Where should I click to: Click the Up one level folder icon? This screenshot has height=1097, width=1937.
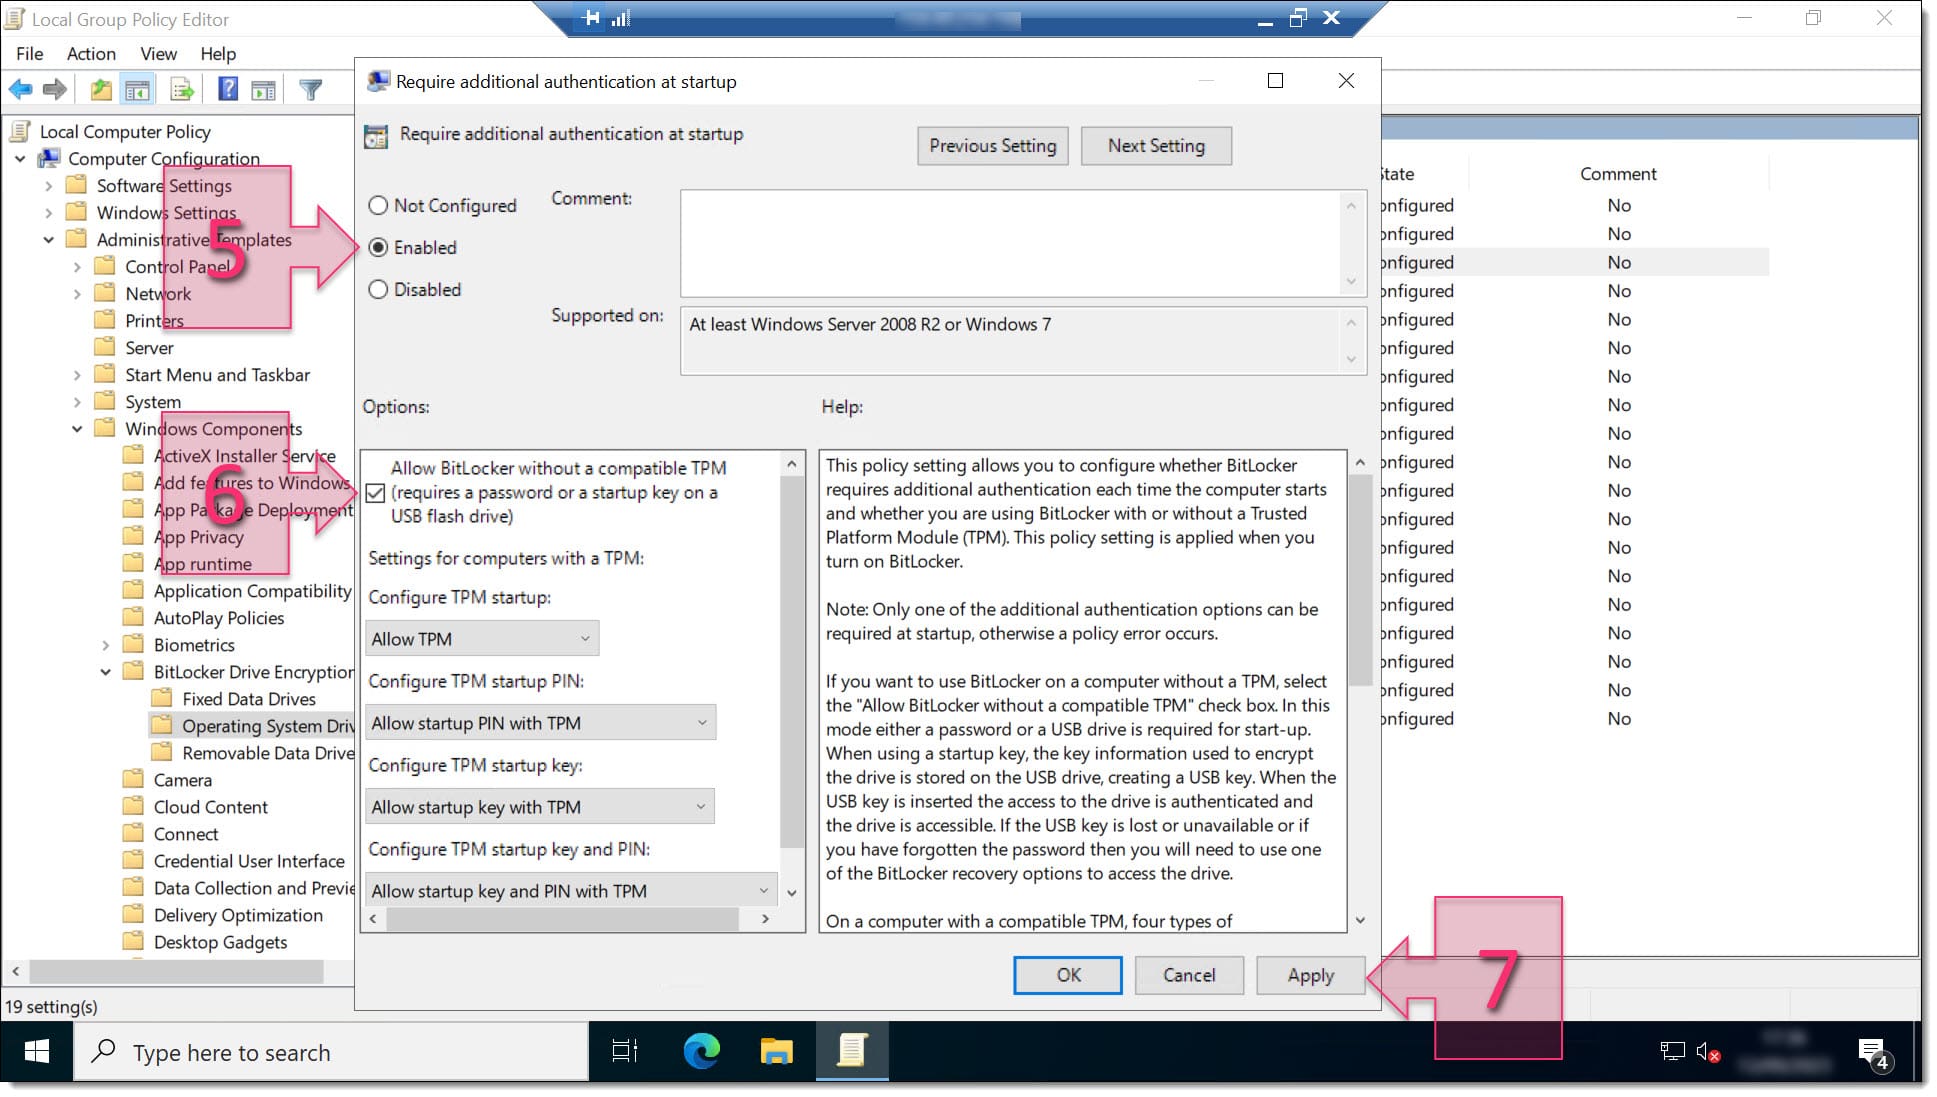point(101,90)
